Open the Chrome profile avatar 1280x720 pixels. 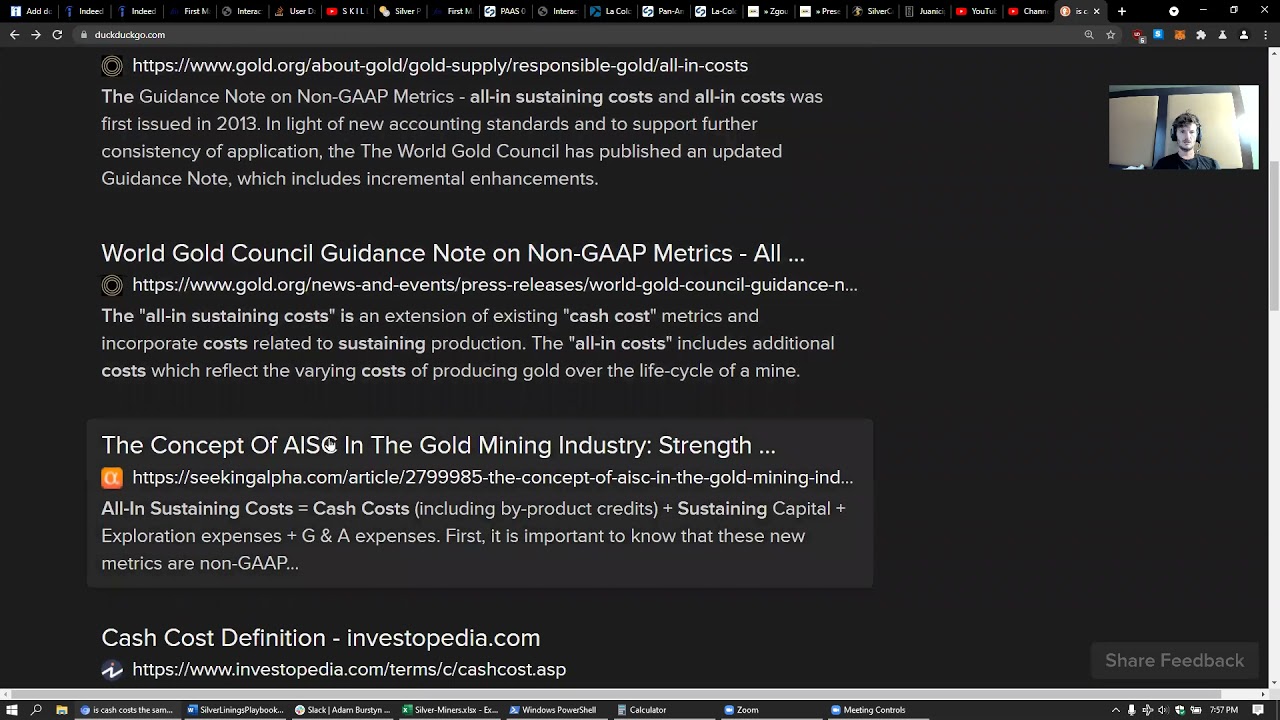coord(1244,35)
